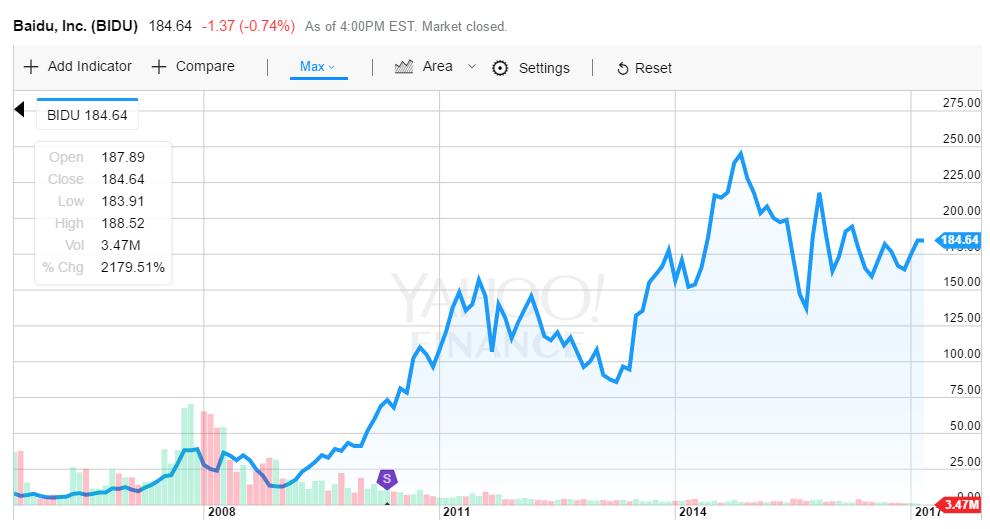Open the Settings gear icon
Screen dimensions: 990x529
(501, 68)
